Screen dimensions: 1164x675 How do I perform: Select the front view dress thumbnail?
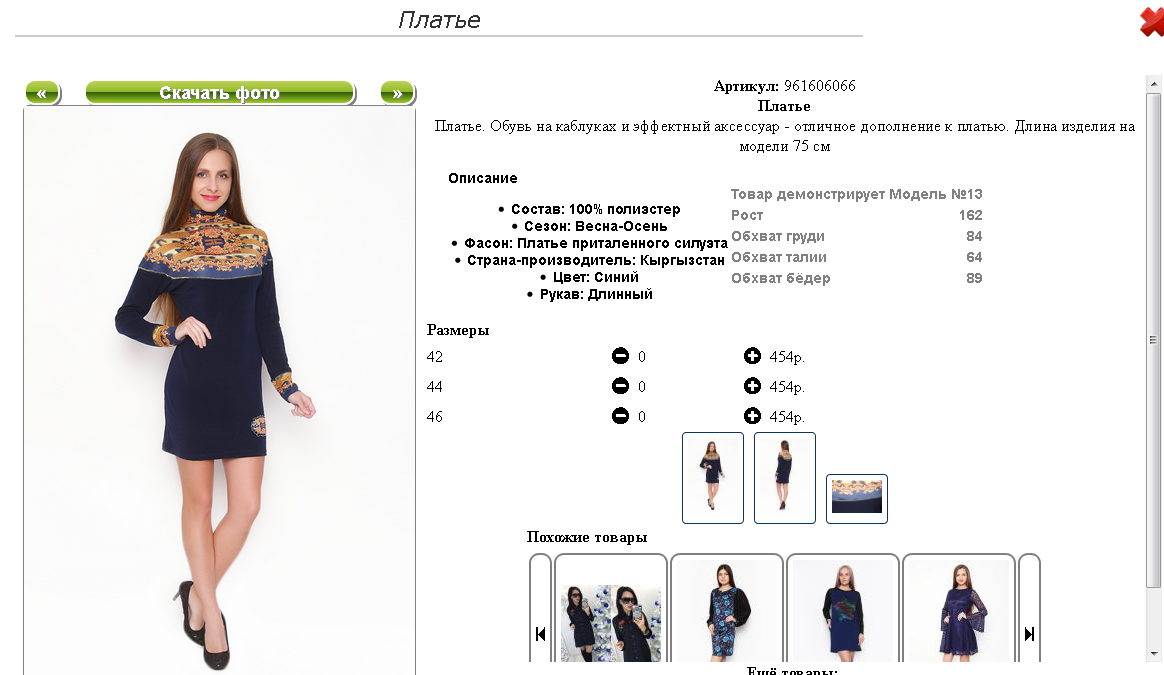pos(713,477)
